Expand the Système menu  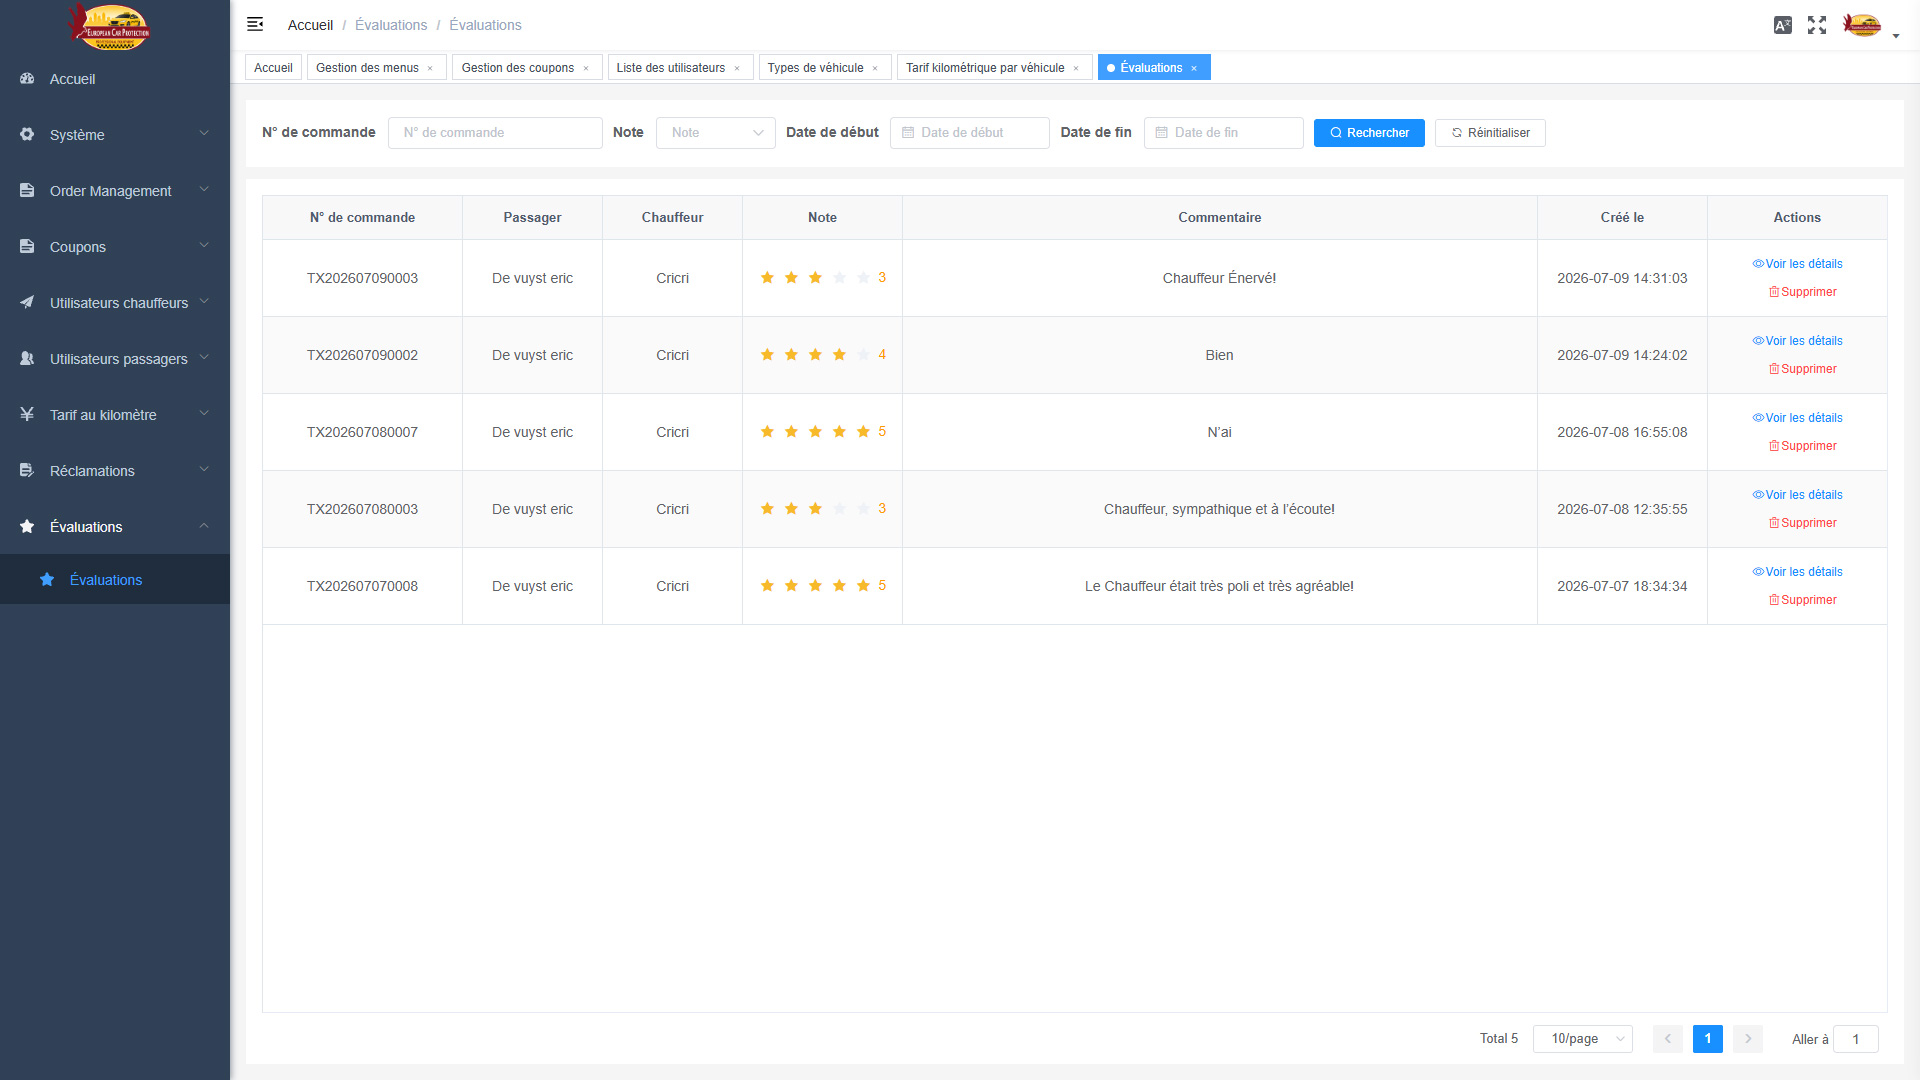[x=115, y=135]
